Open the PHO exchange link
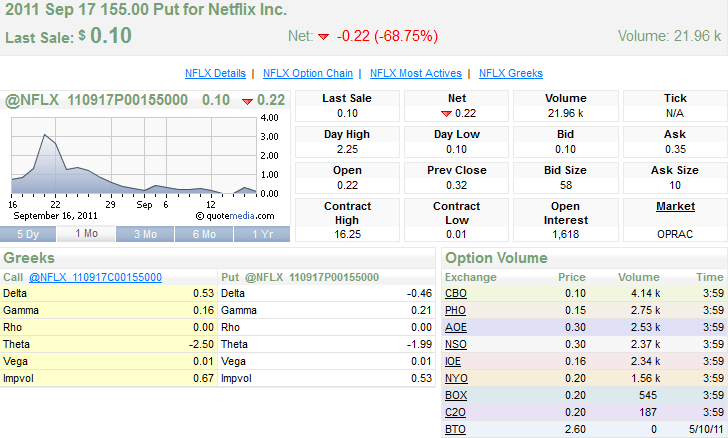 (x=455, y=310)
